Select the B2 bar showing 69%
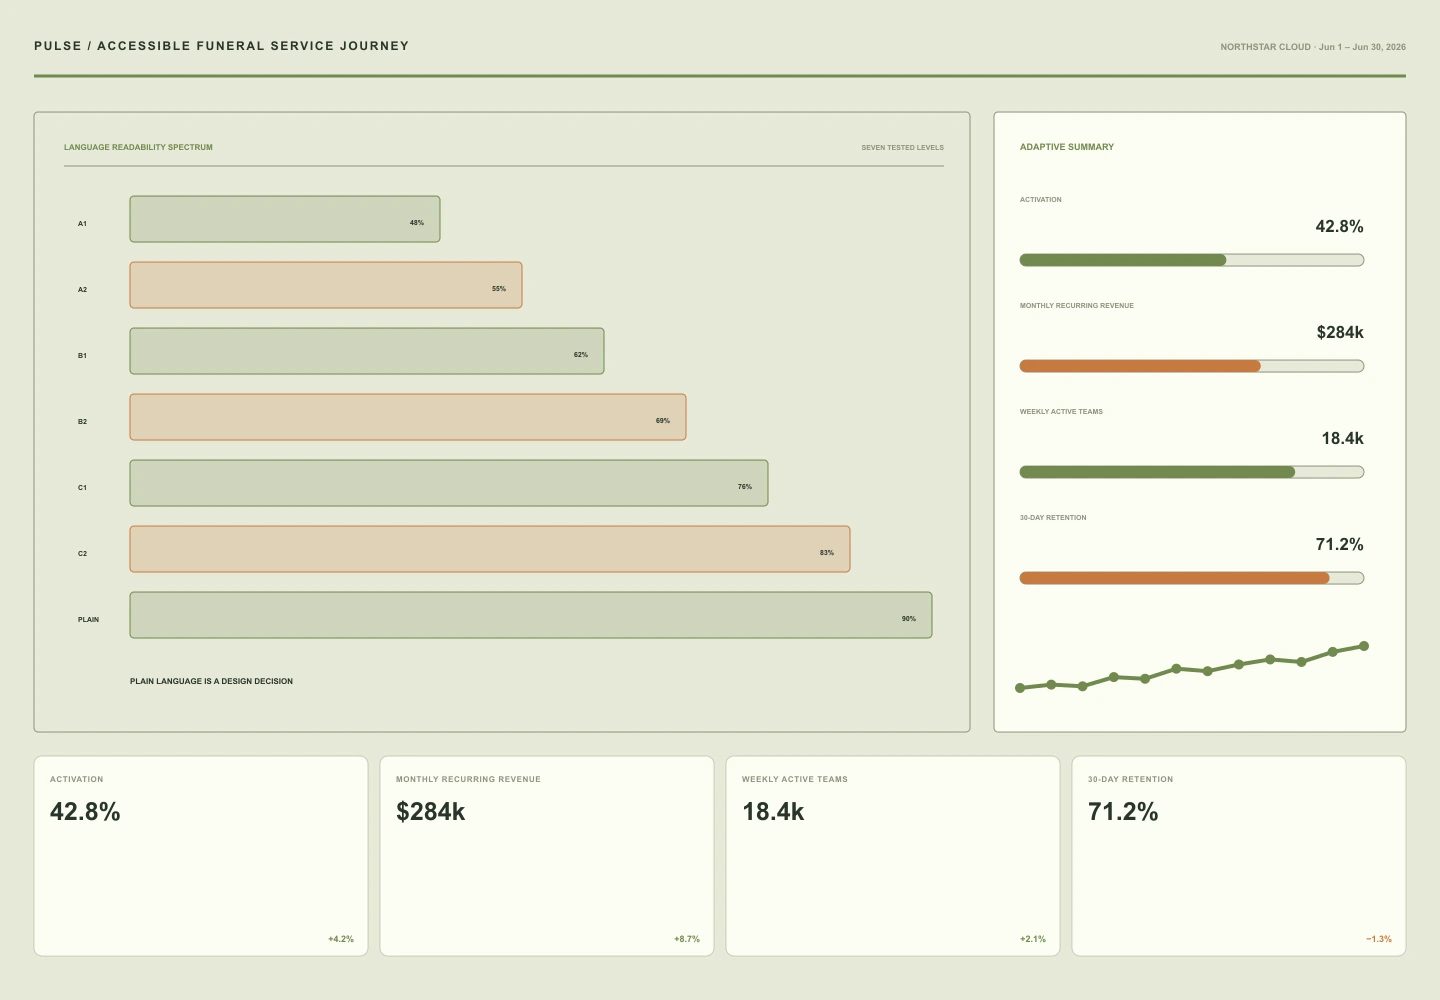Viewport: 1440px width, 1000px height. [408, 417]
